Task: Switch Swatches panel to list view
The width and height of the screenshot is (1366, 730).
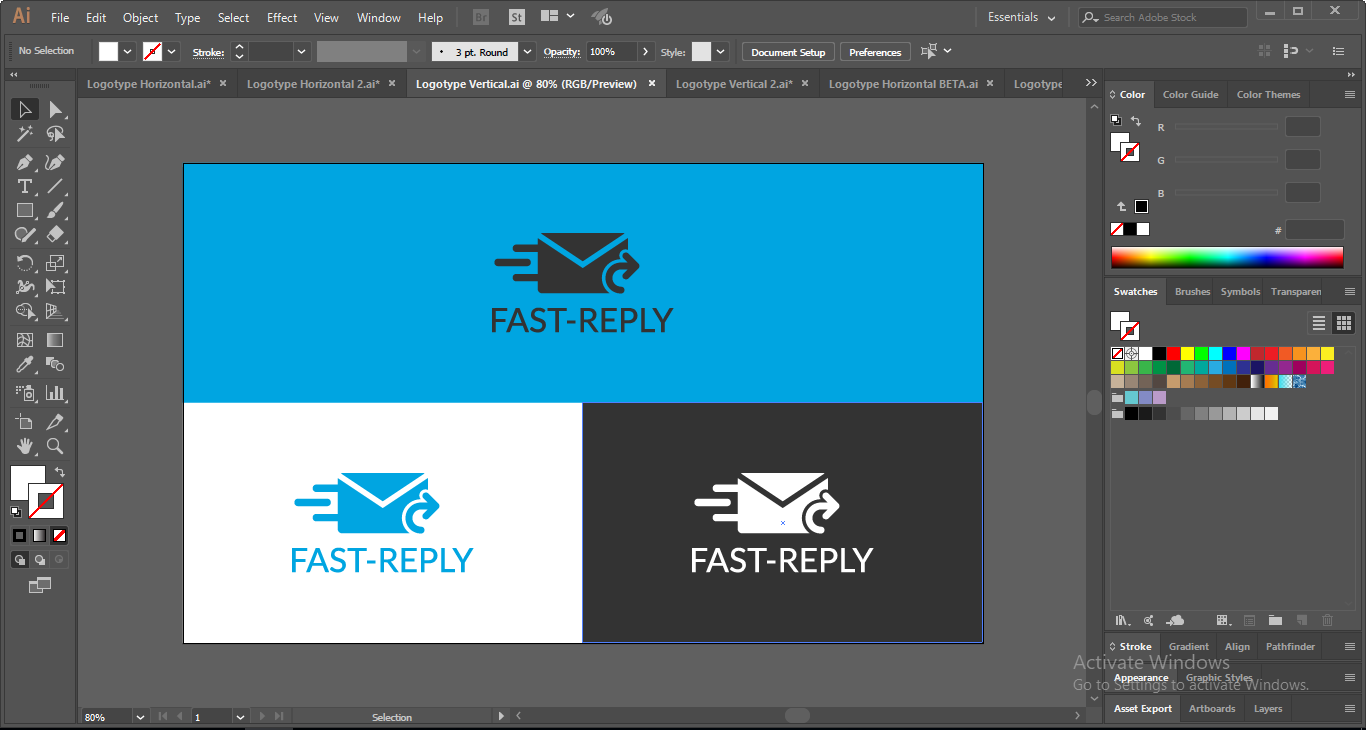Action: click(1319, 323)
